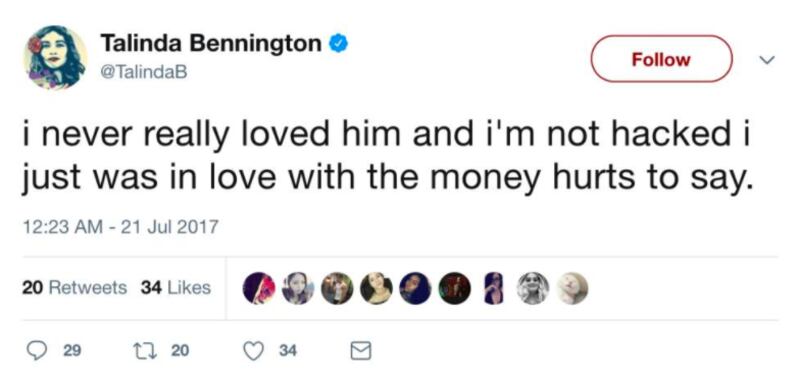Click the second liker avatar
The width and height of the screenshot is (800, 378).
tap(298, 288)
